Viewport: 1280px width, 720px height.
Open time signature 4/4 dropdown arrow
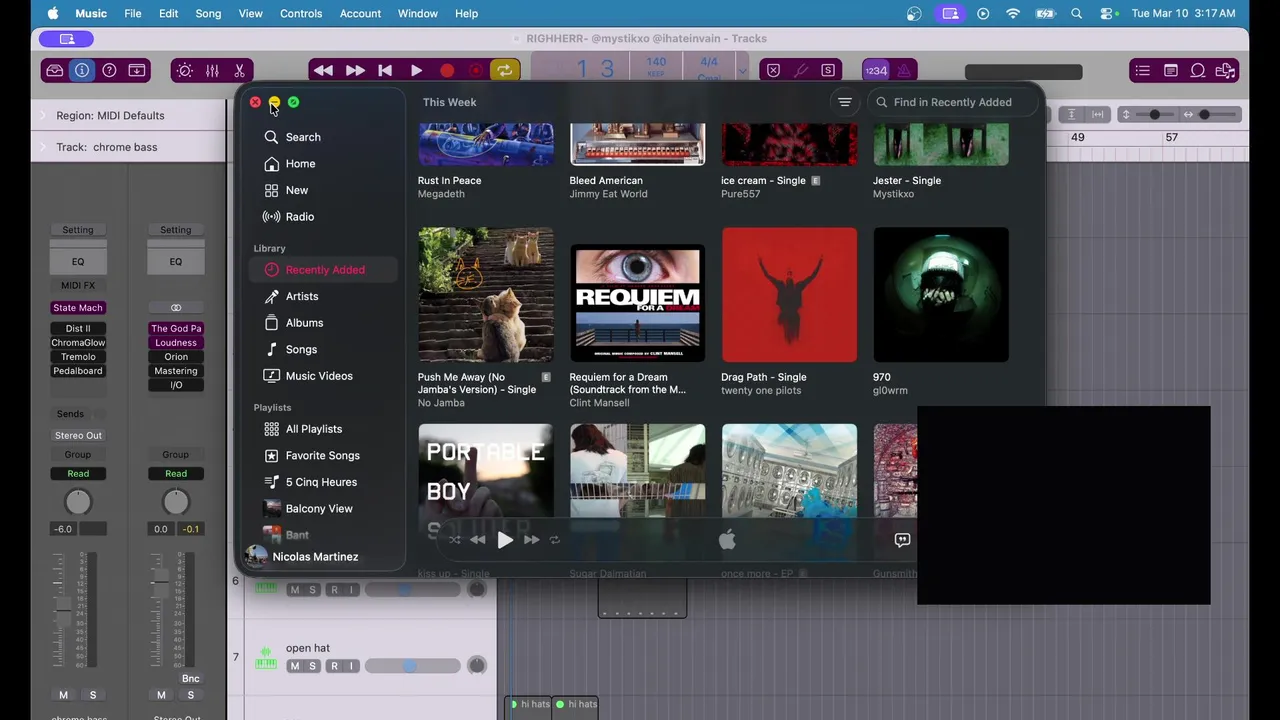click(742, 70)
